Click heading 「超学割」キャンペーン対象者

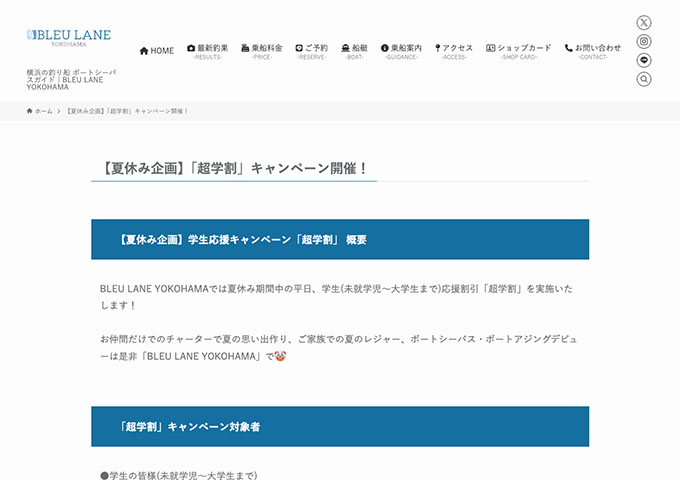pyautogui.click(x=189, y=427)
